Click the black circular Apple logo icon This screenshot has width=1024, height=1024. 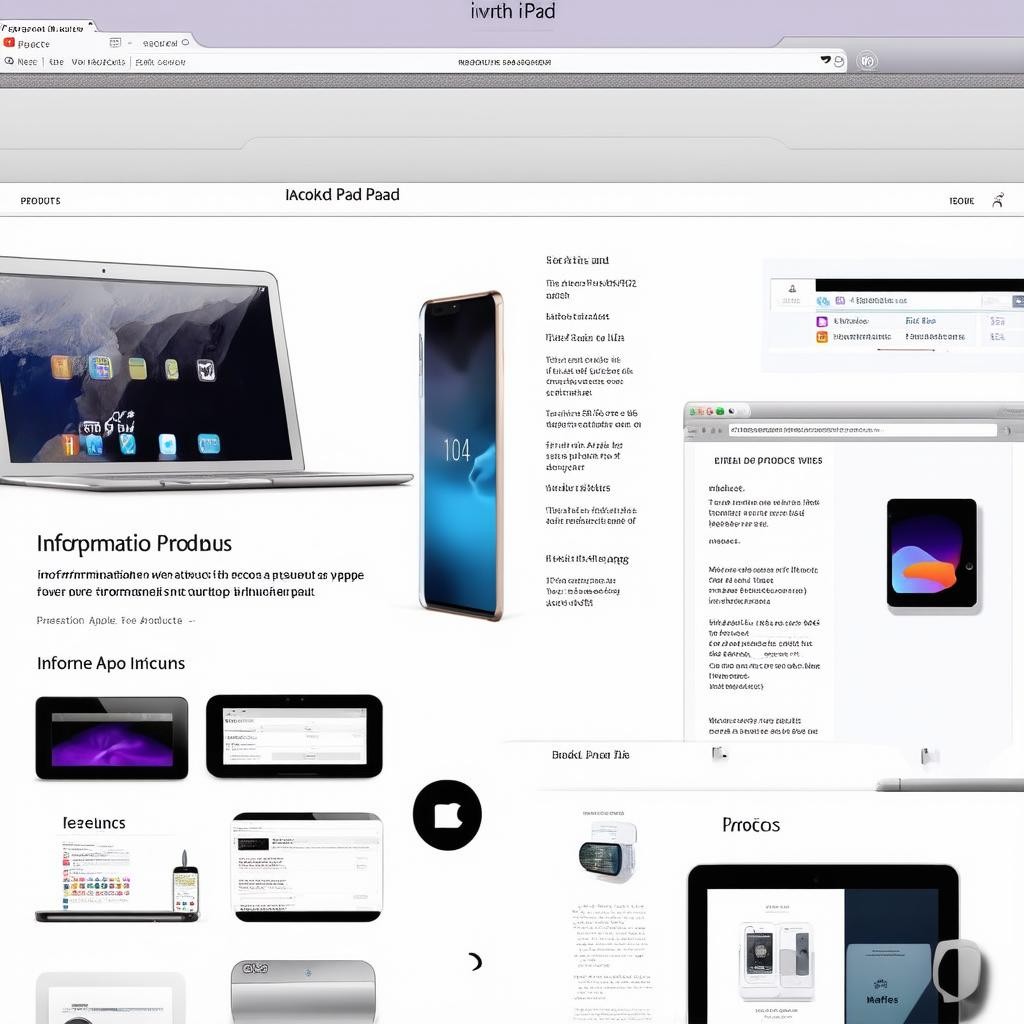pos(447,815)
